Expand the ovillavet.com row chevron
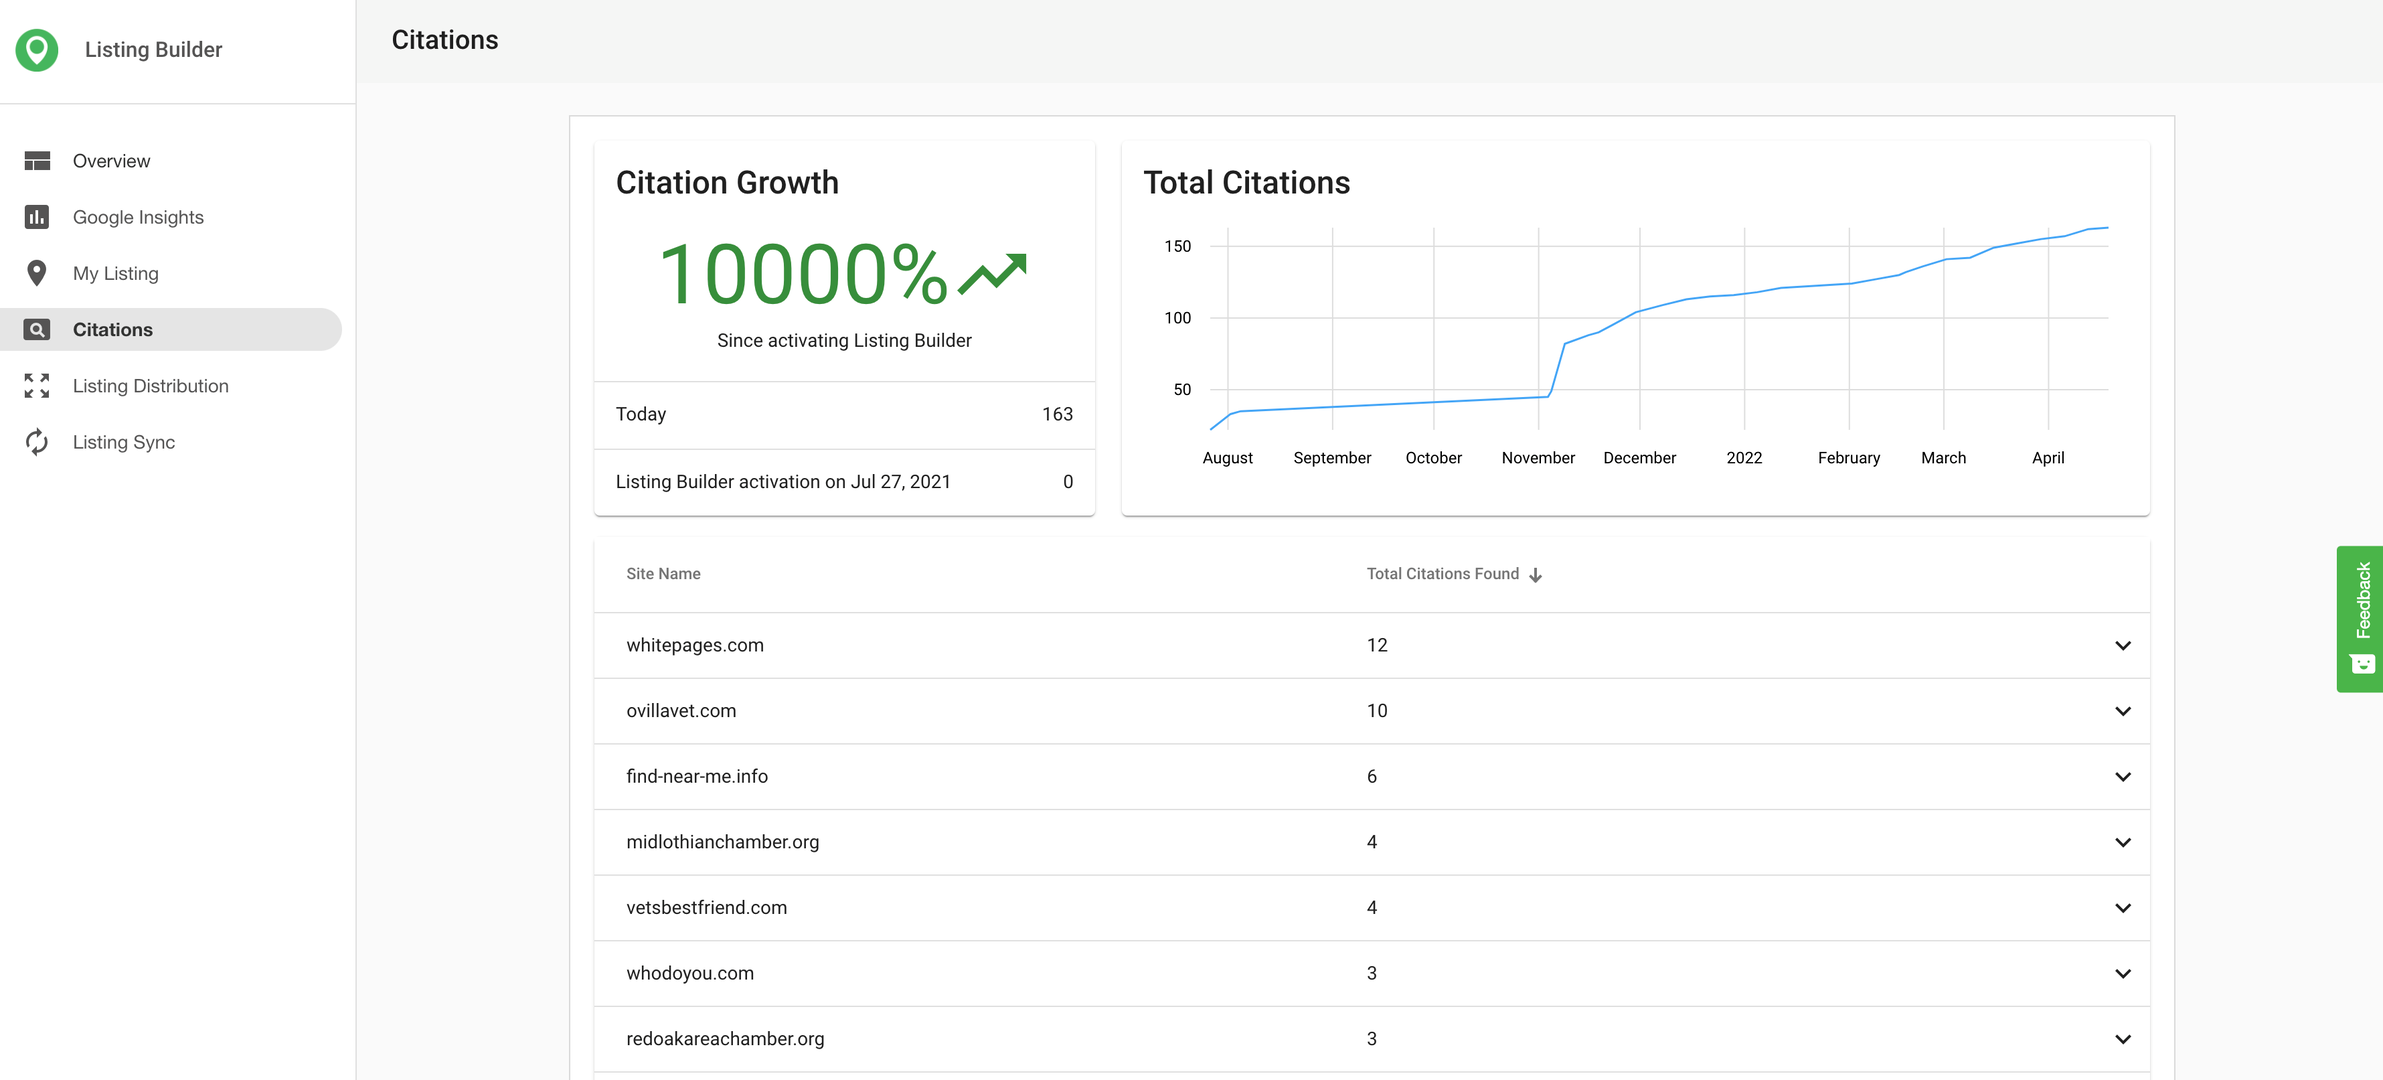Viewport: 2383px width, 1080px height. [2123, 711]
